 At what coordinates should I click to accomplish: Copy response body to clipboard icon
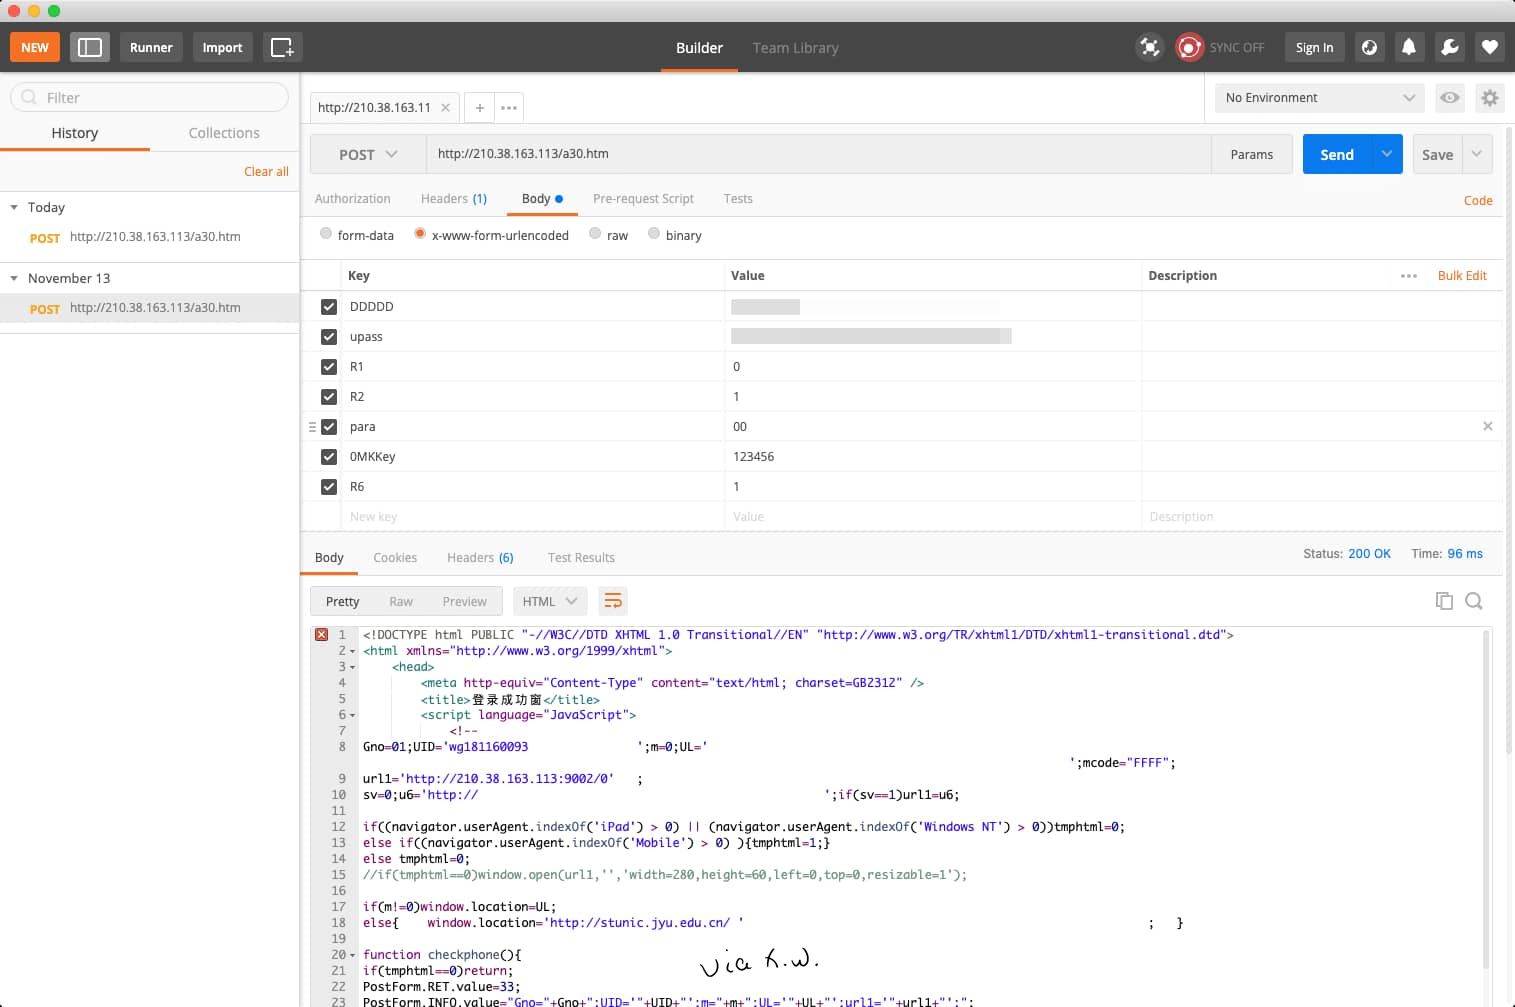point(1443,601)
